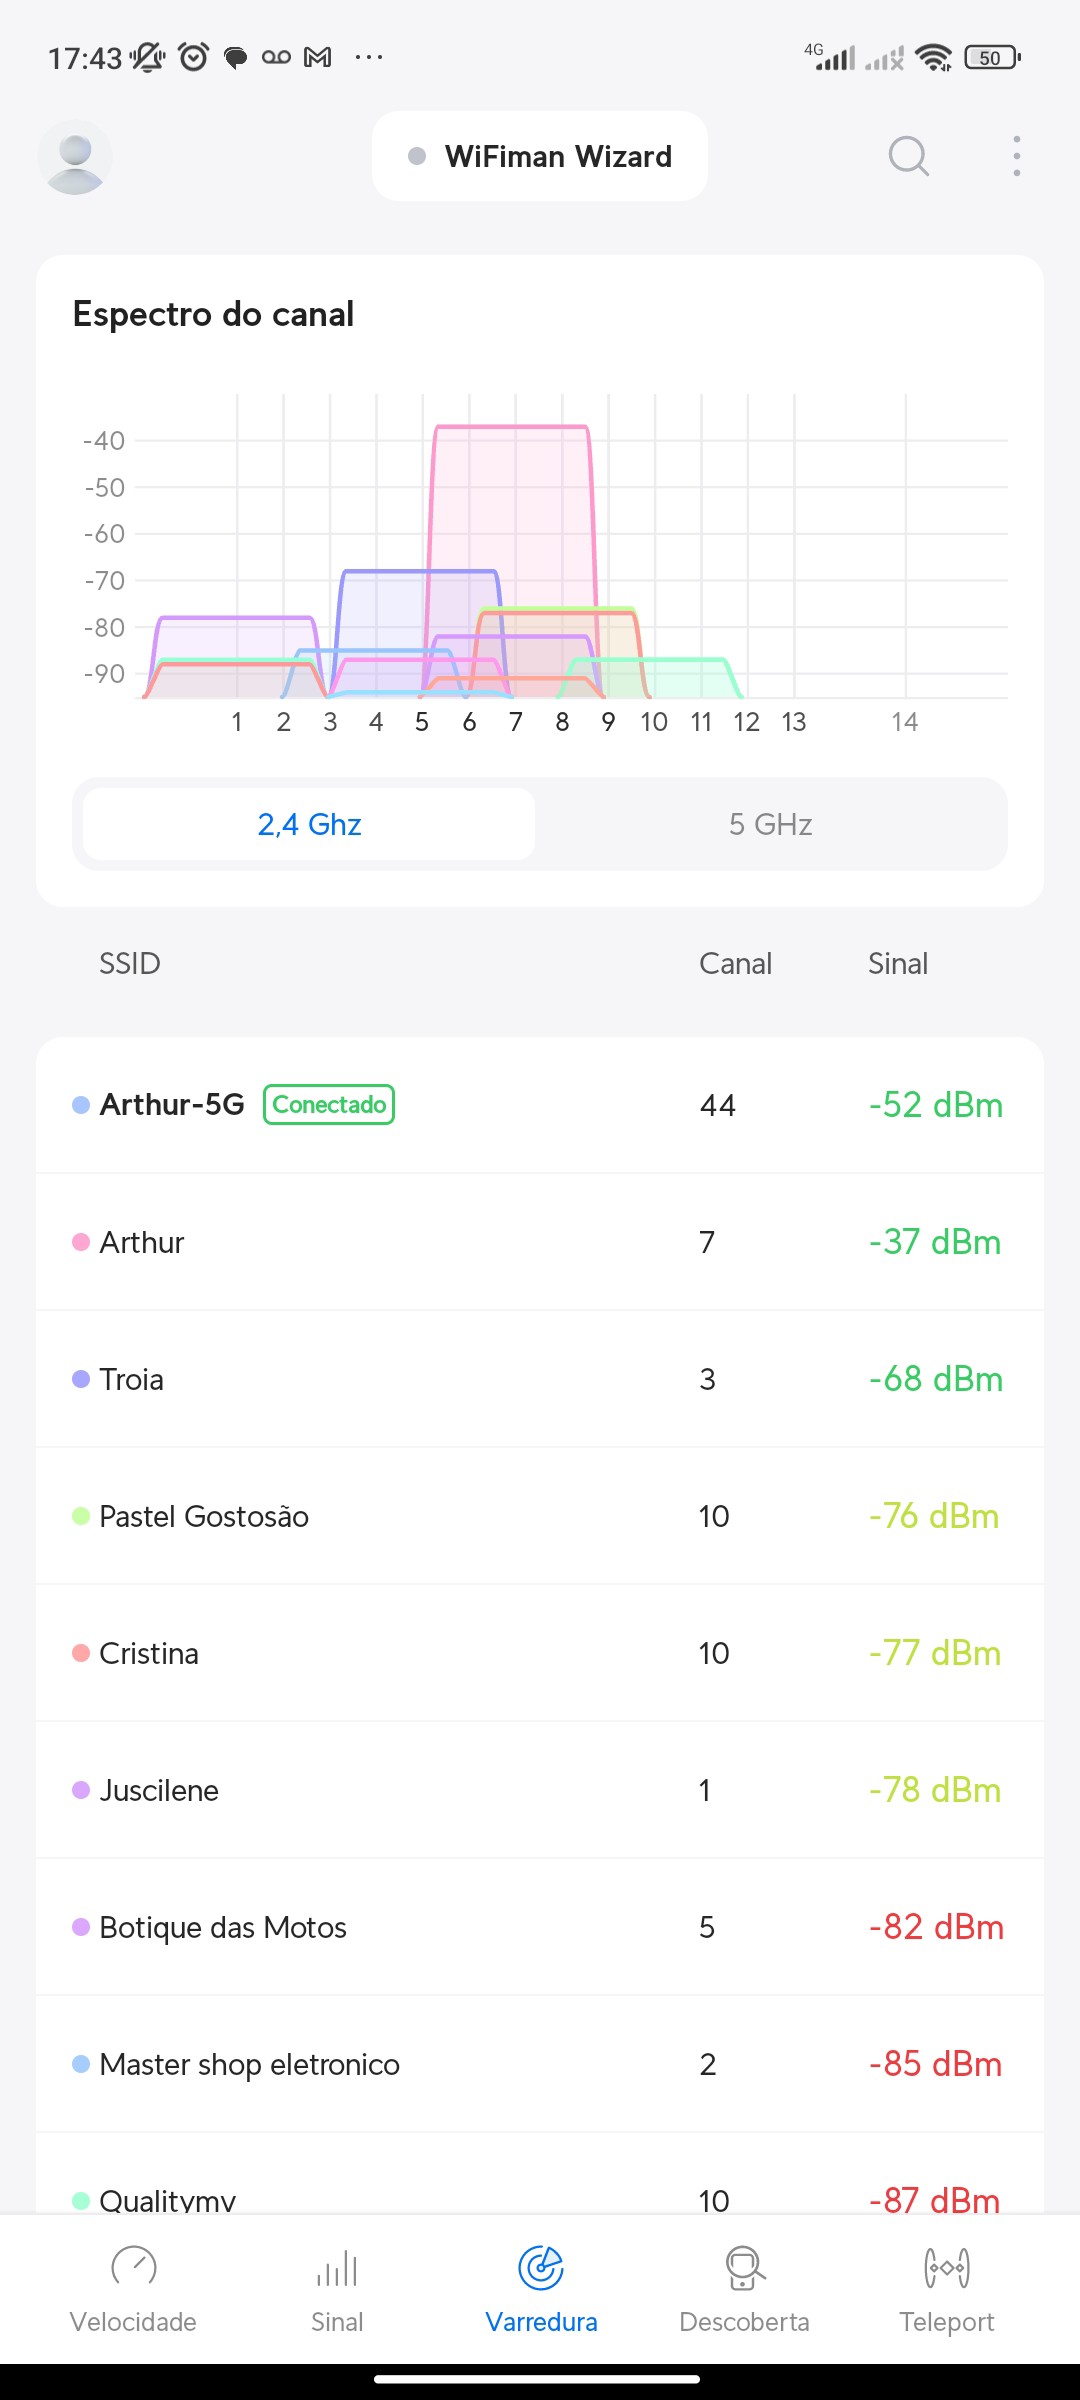
Task: Tap the pink Arthur peak in spectrum chart
Action: [x=512, y=500]
